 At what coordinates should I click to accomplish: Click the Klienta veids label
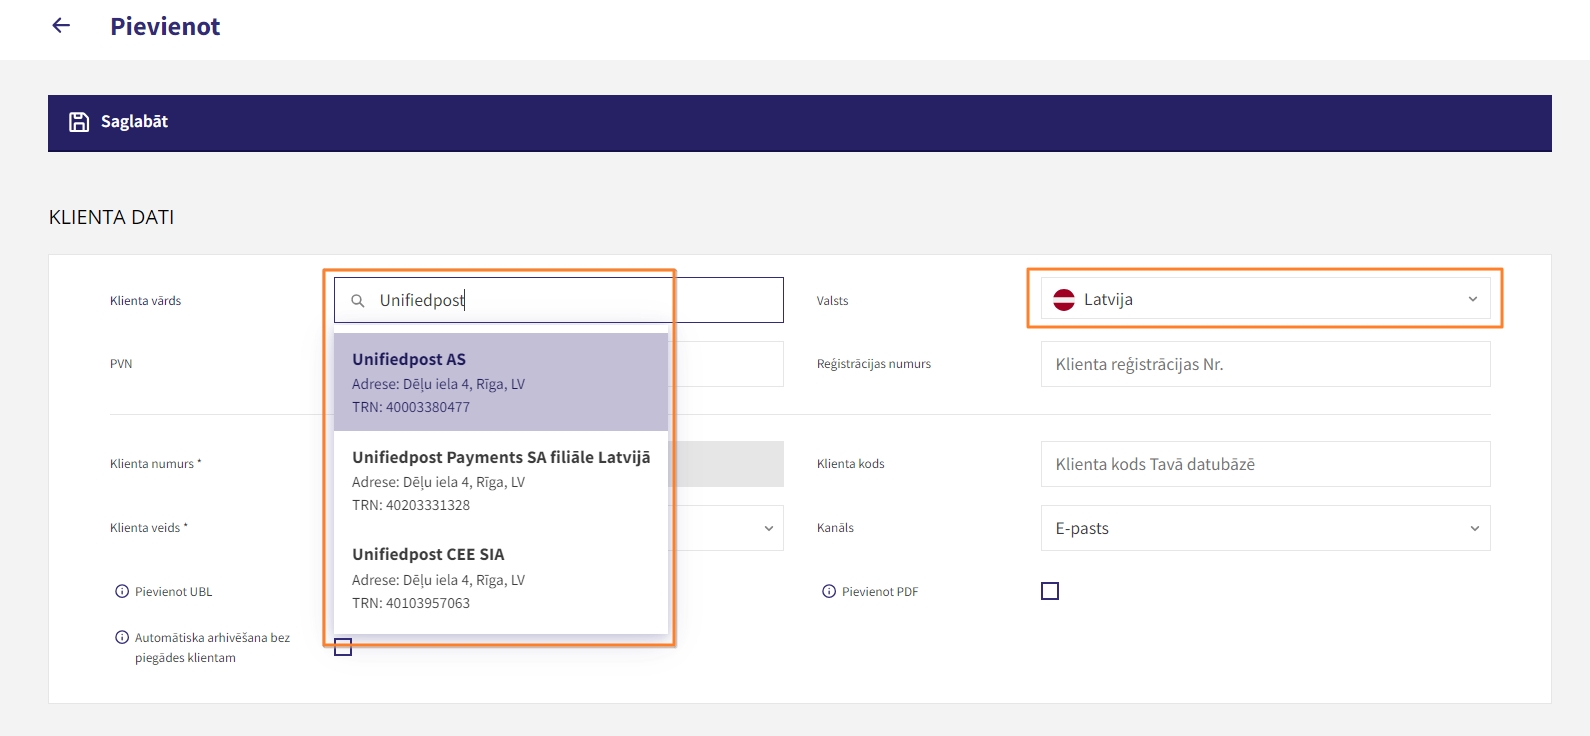148,528
